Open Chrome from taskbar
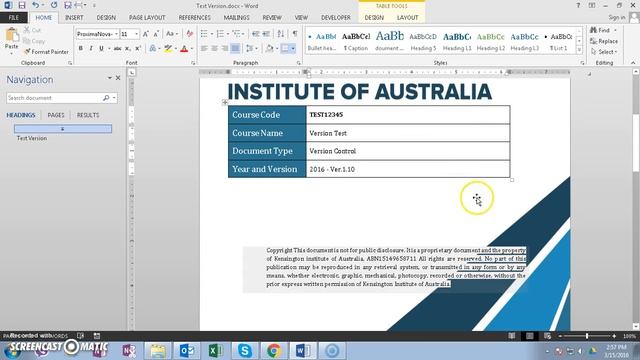Screen dimensions: 640x360 [274, 351]
